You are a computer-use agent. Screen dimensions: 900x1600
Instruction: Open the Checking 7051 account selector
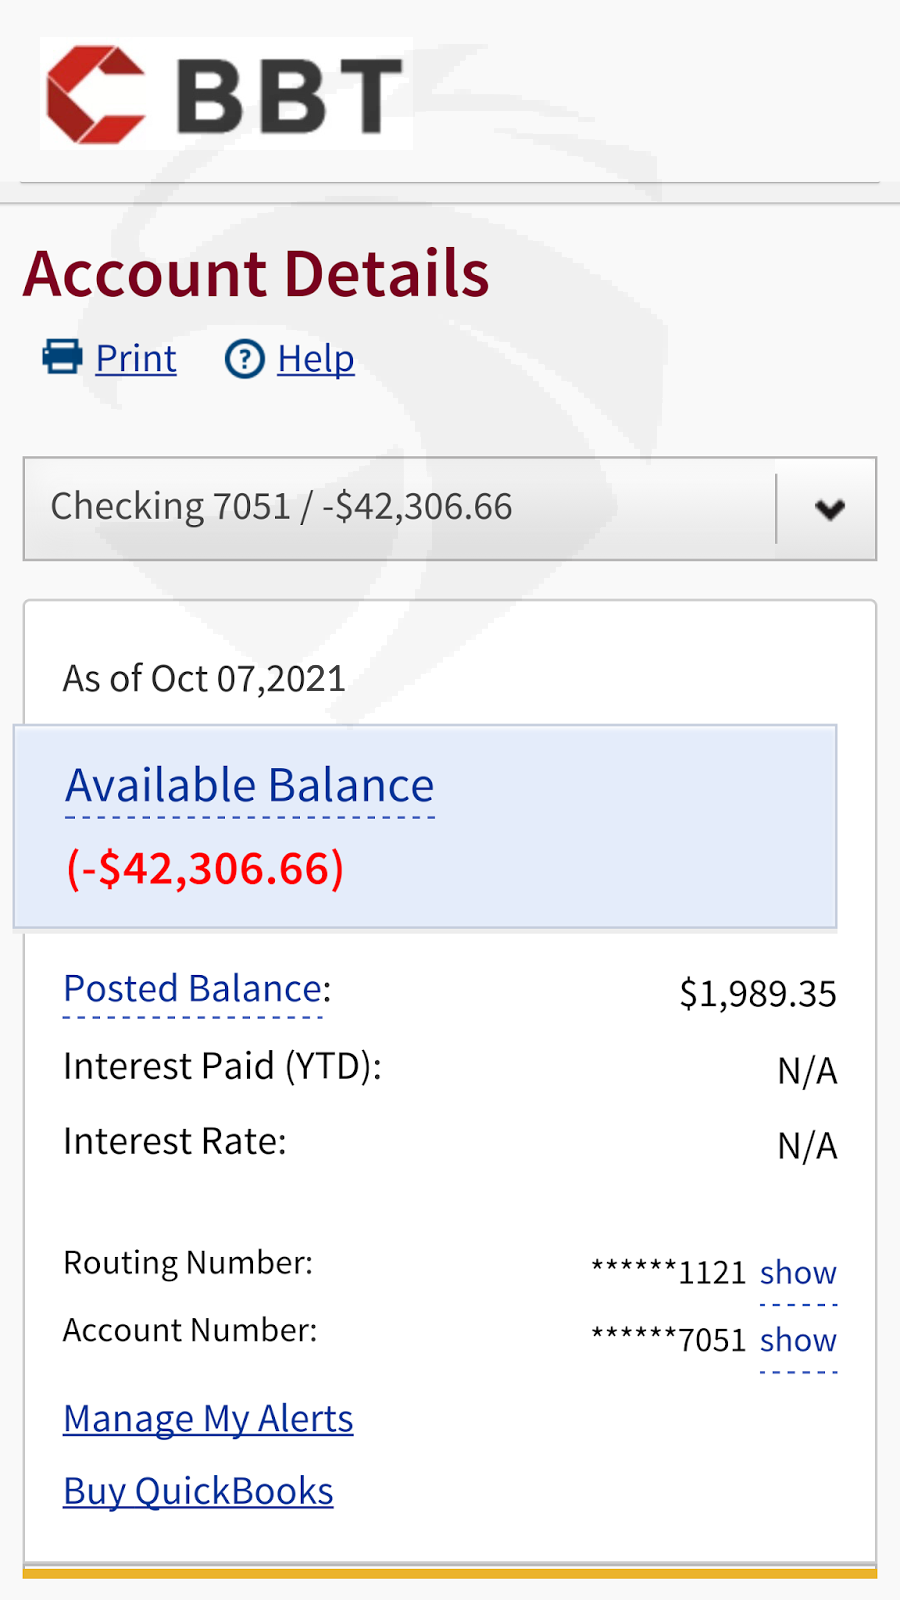(400, 508)
